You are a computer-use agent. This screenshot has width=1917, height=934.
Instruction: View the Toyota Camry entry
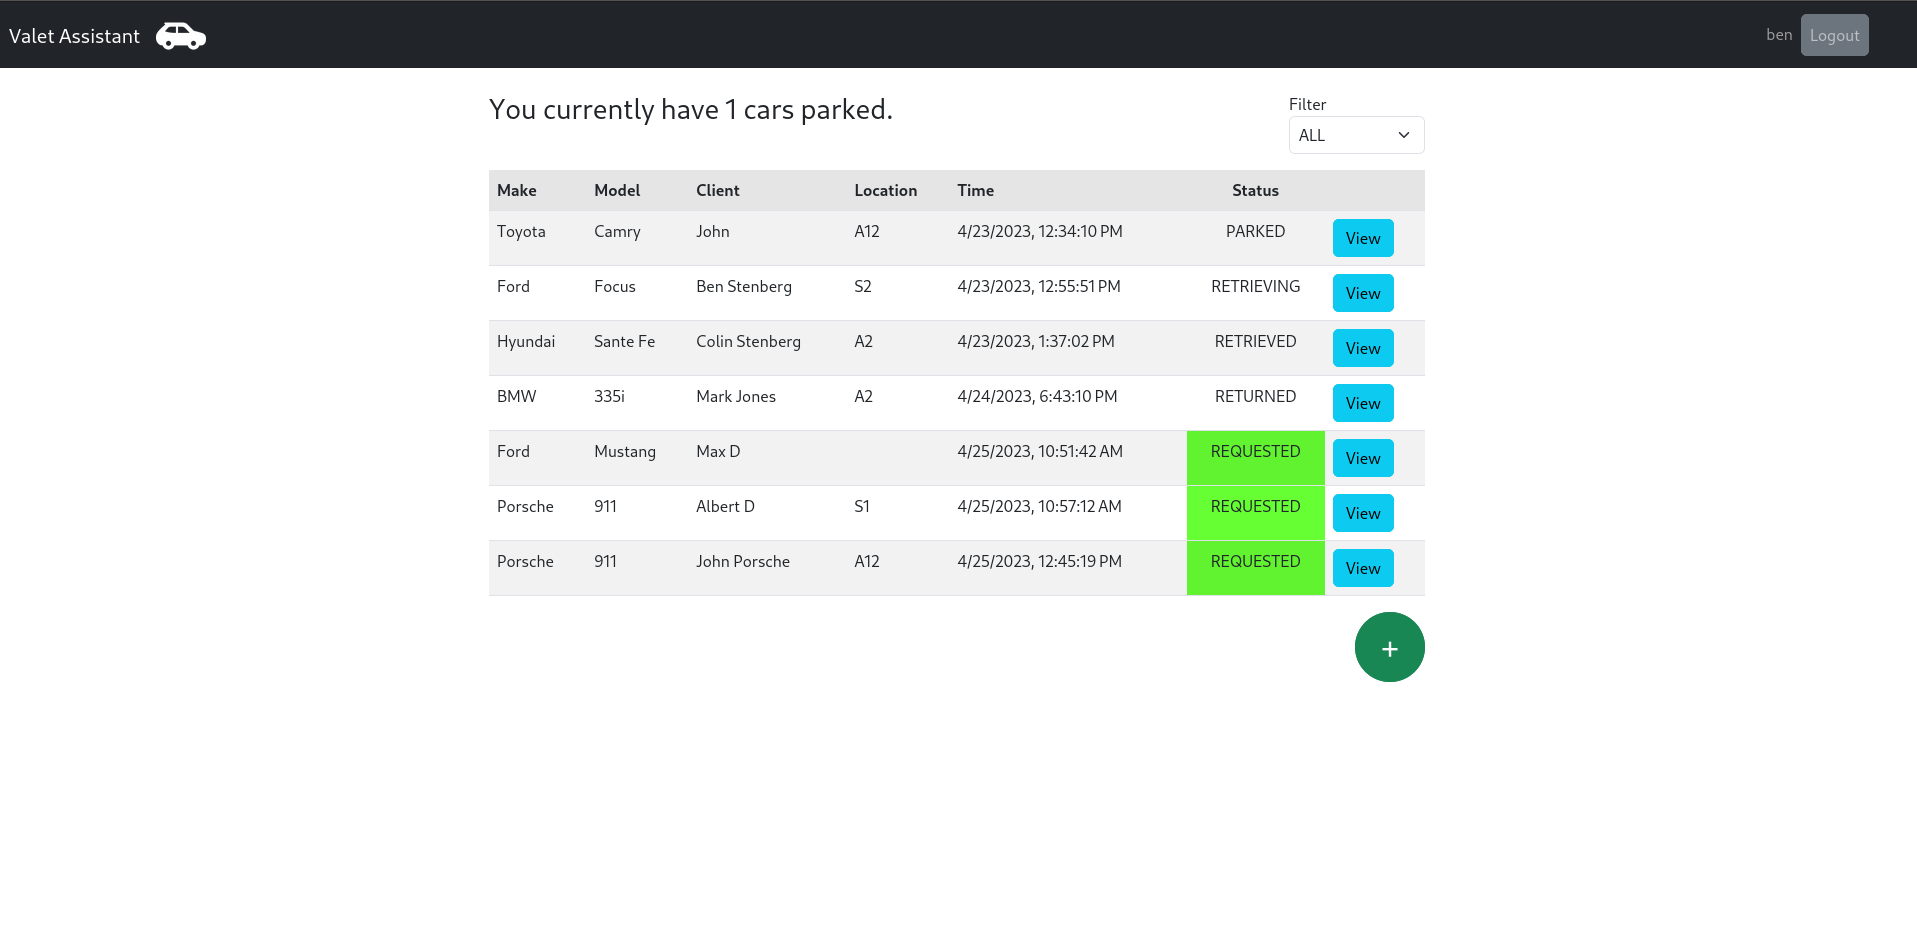[1362, 238]
